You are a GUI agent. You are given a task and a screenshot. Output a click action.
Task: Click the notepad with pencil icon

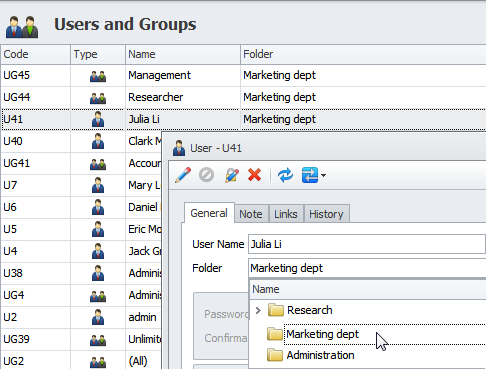tap(232, 175)
